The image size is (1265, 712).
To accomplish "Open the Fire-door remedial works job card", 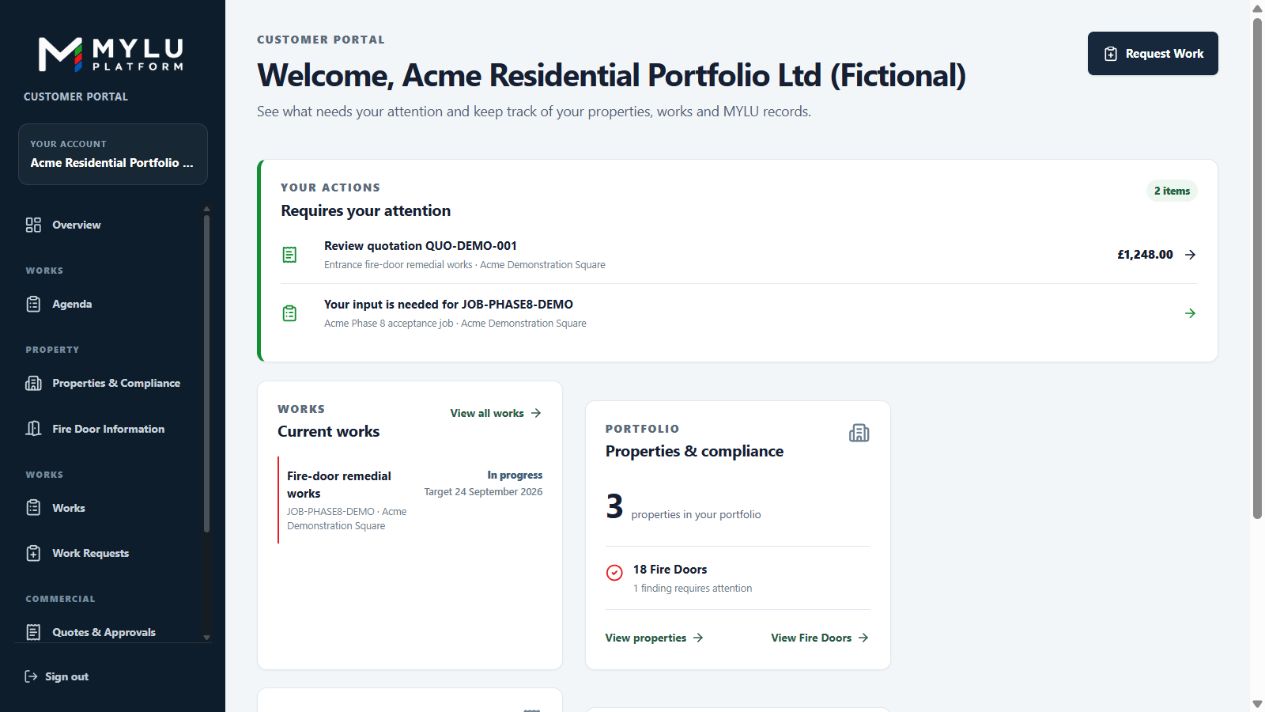I will [x=411, y=500].
